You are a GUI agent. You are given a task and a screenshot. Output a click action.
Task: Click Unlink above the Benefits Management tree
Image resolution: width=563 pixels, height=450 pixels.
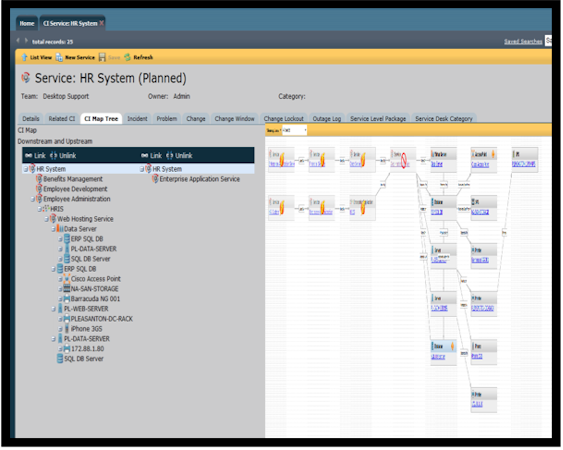click(x=63, y=156)
